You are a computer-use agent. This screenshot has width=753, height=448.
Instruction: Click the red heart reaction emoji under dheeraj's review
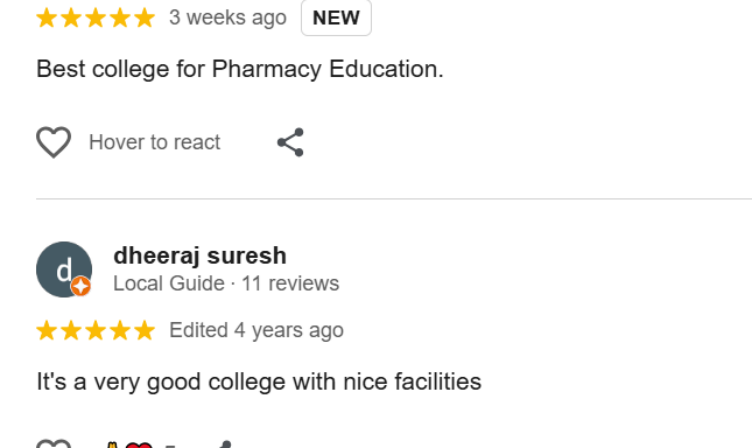138,445
